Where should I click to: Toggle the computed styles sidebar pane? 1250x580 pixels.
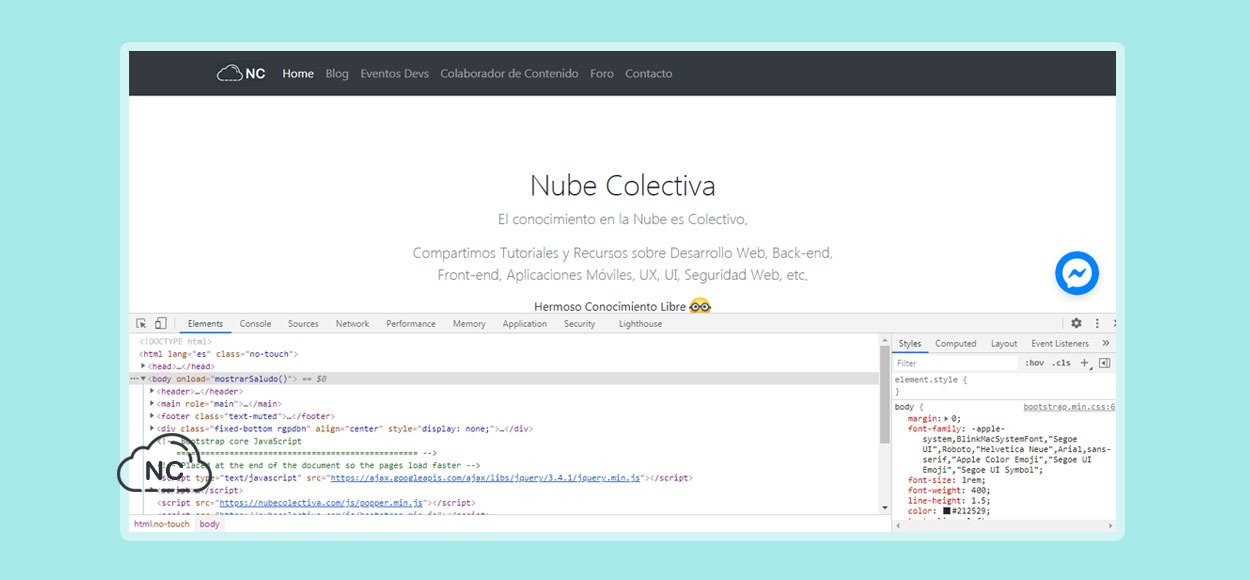point(1104,363)
